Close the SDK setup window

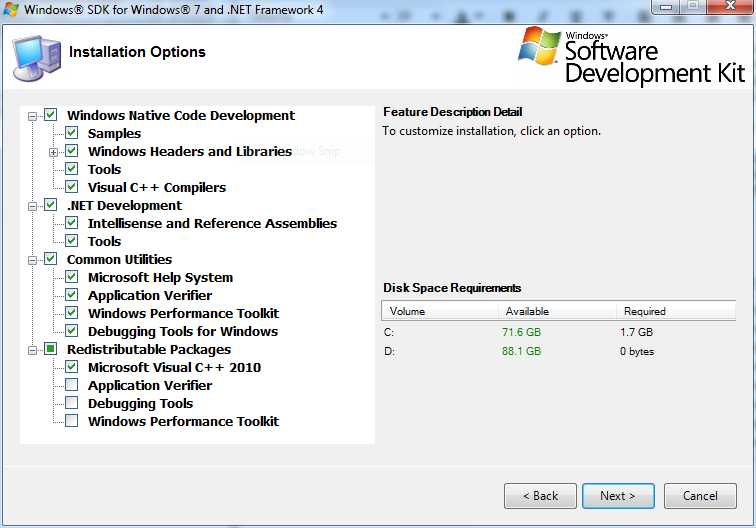[730, 7]
